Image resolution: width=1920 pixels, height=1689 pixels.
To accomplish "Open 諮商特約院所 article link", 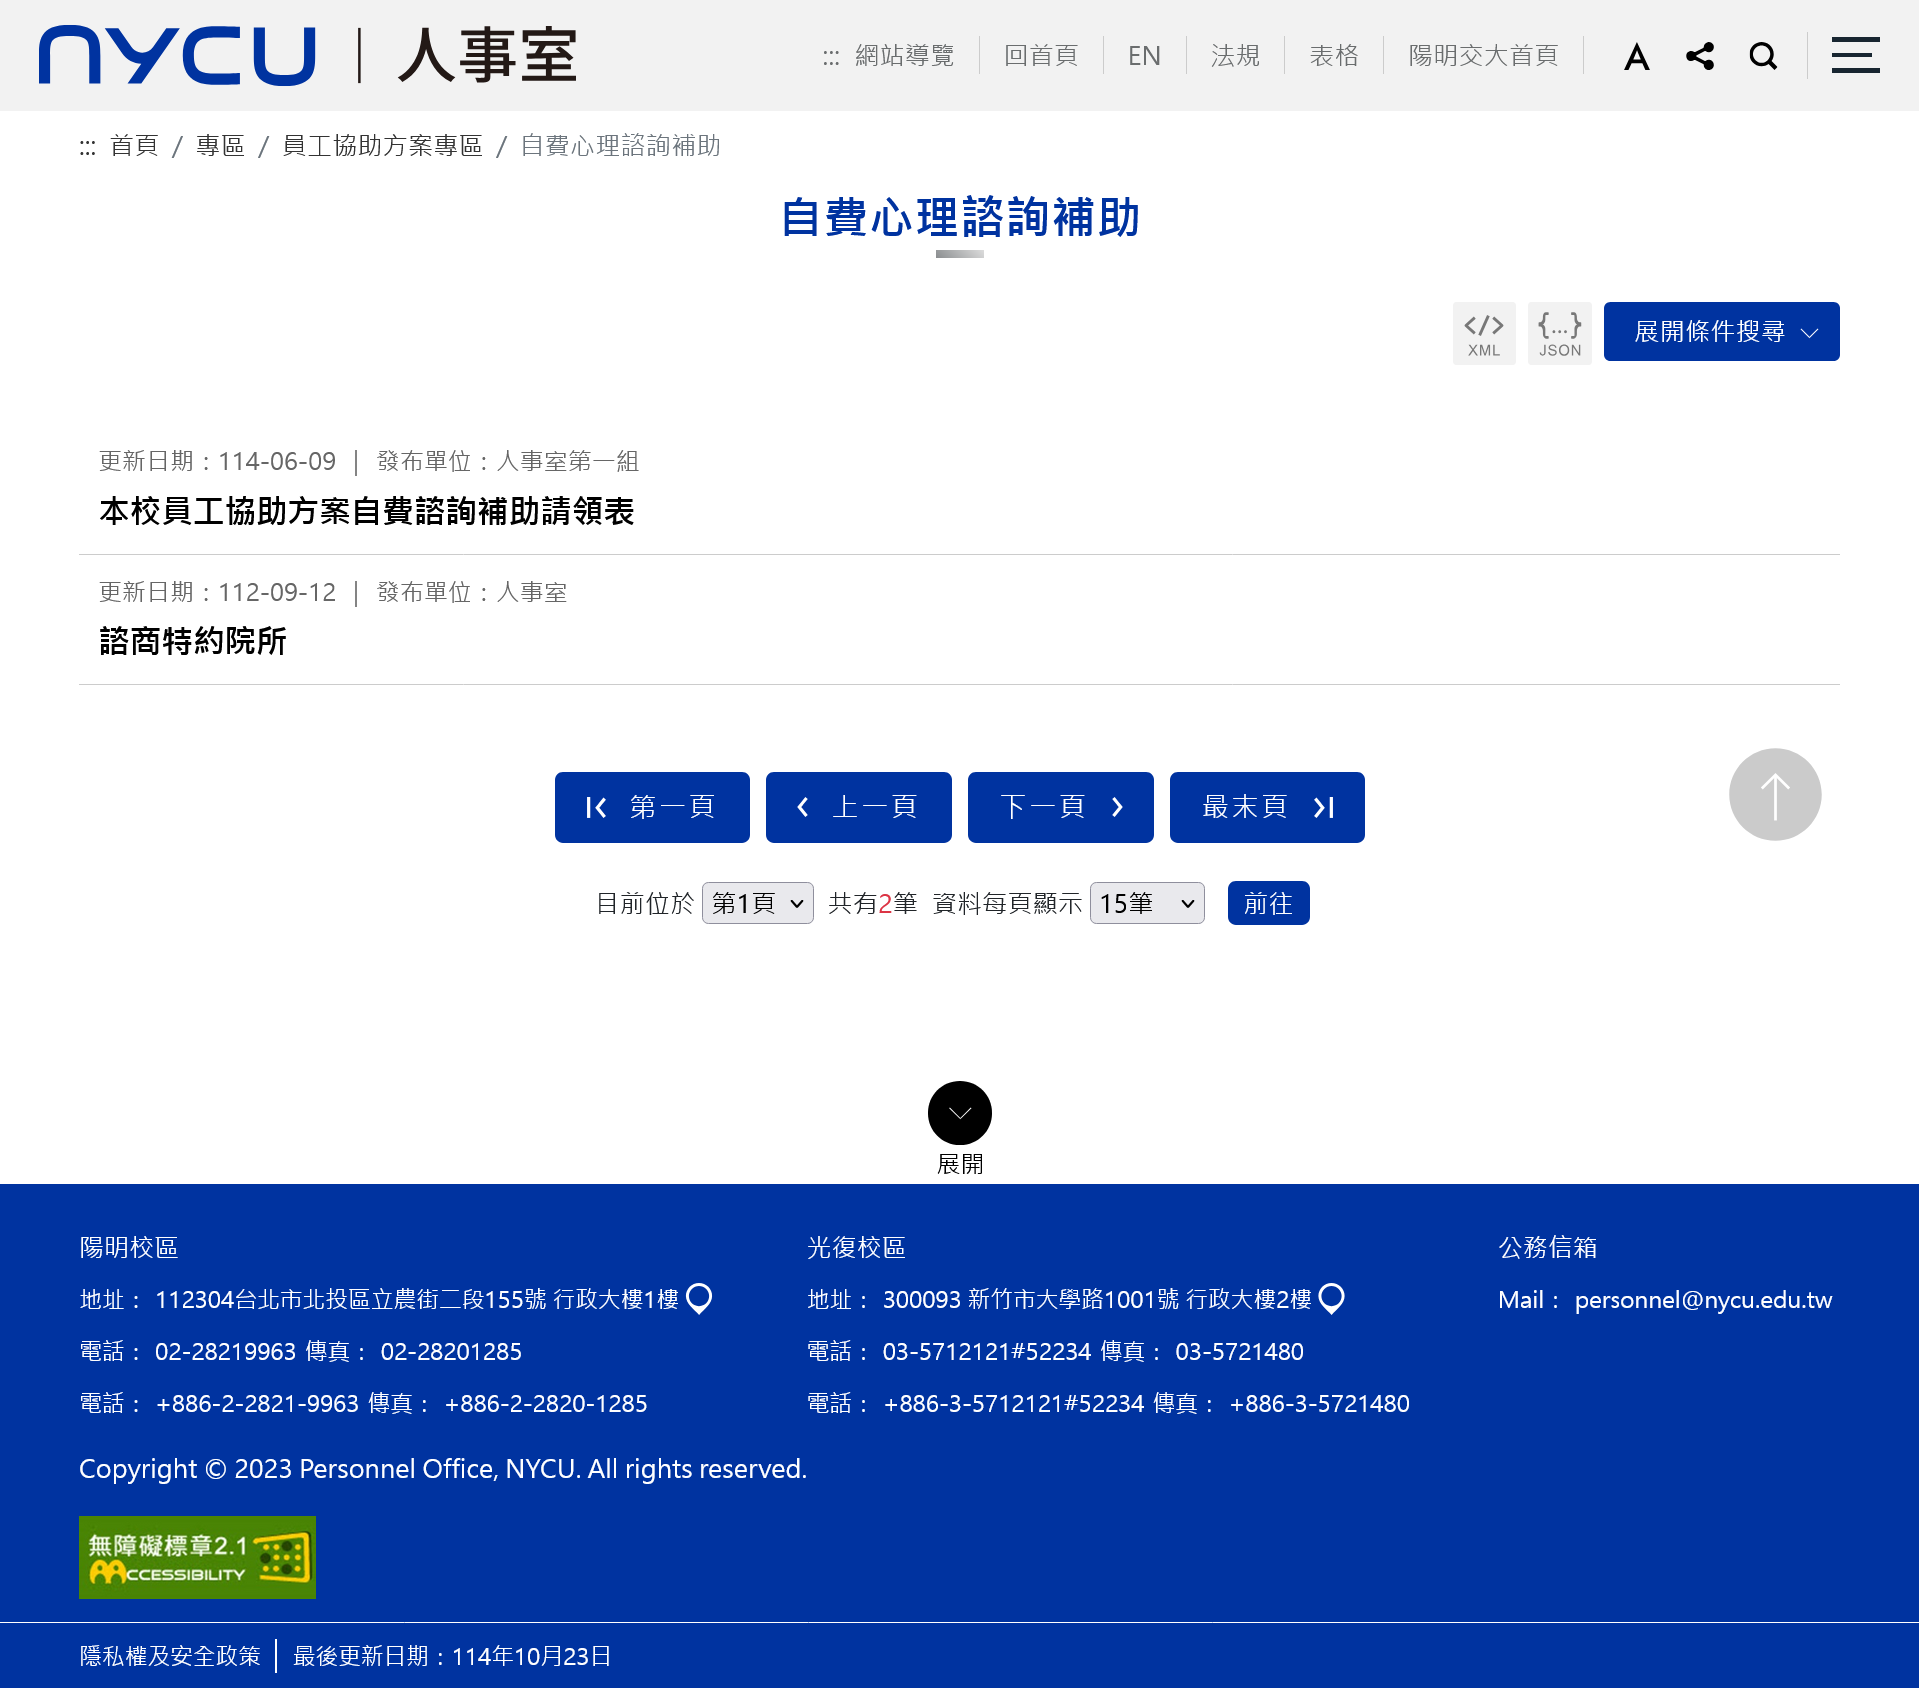I will (193, 641).
